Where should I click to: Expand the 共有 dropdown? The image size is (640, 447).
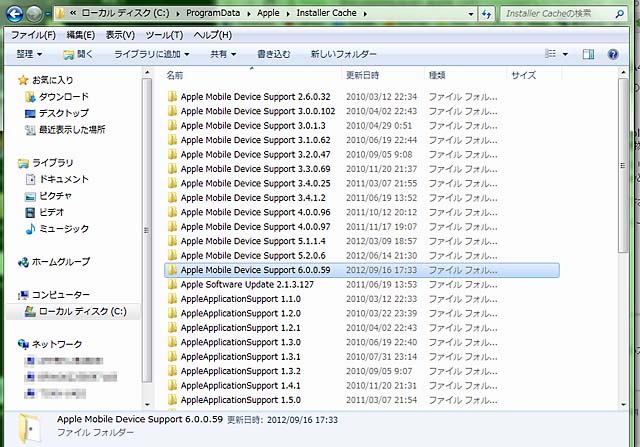(x=223, y=54)
